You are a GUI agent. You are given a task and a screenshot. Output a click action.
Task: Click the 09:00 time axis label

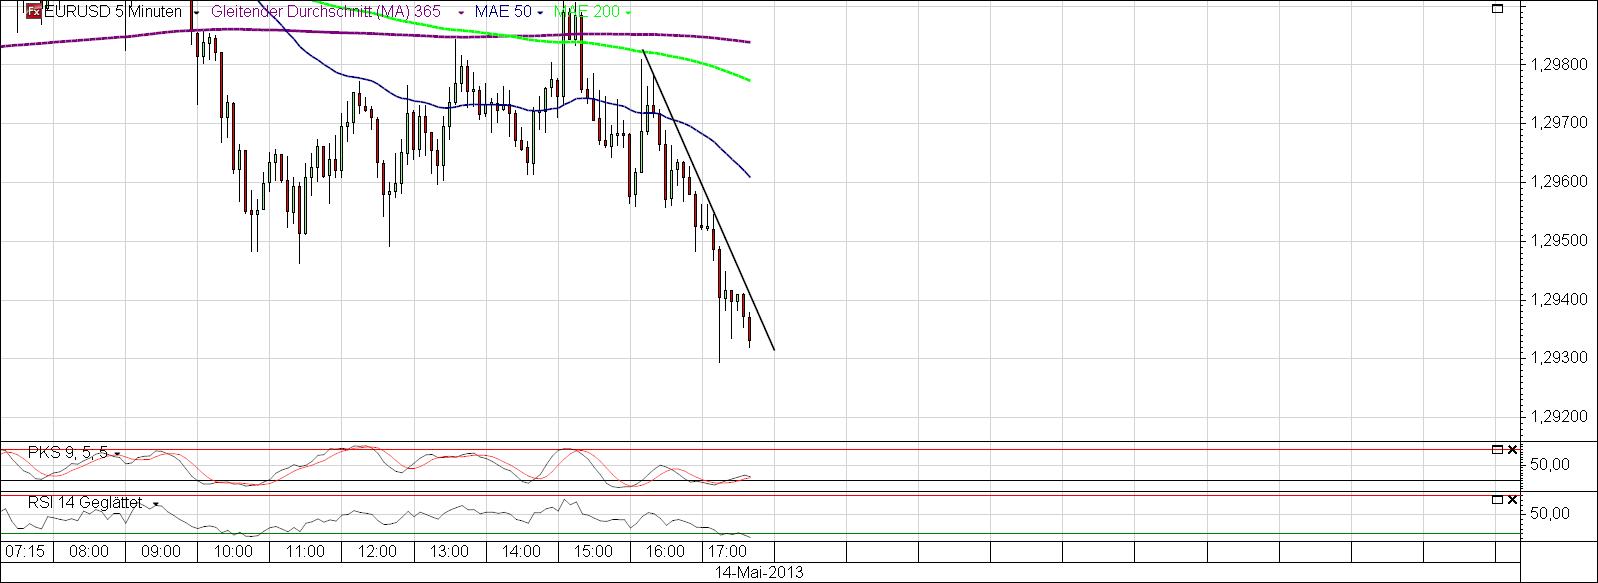[x=161, y=552]
